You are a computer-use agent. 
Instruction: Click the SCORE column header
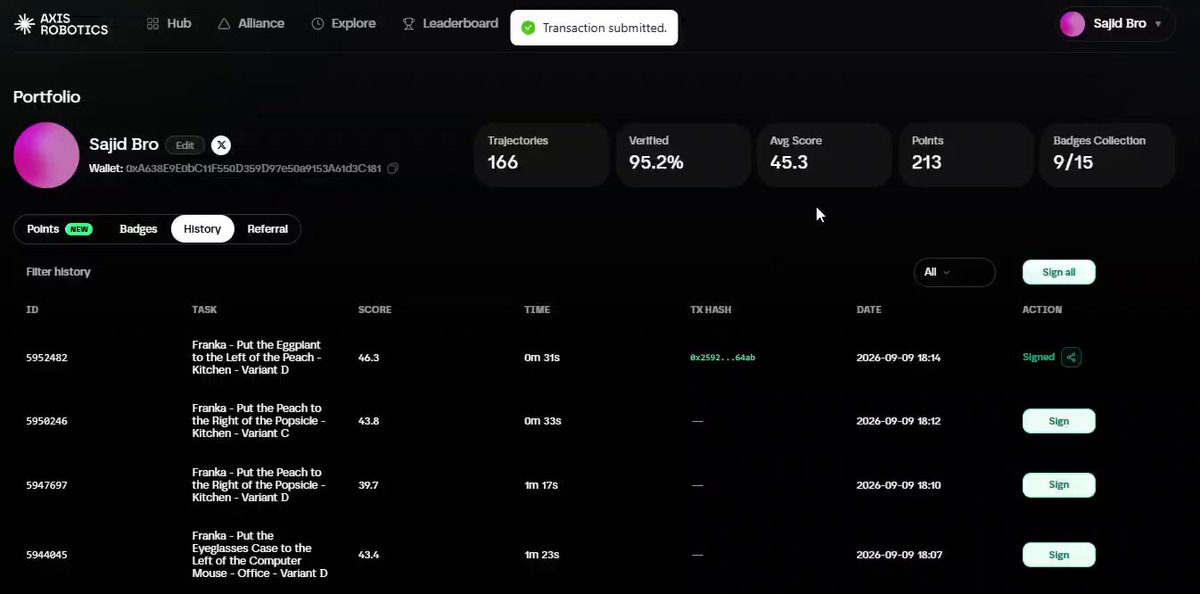point(375,310)
